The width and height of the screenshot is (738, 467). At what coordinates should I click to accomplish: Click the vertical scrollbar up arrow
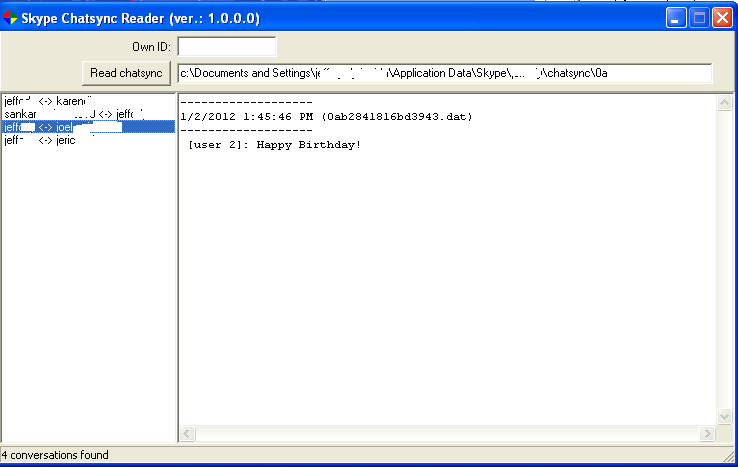[x=724, y=103]
